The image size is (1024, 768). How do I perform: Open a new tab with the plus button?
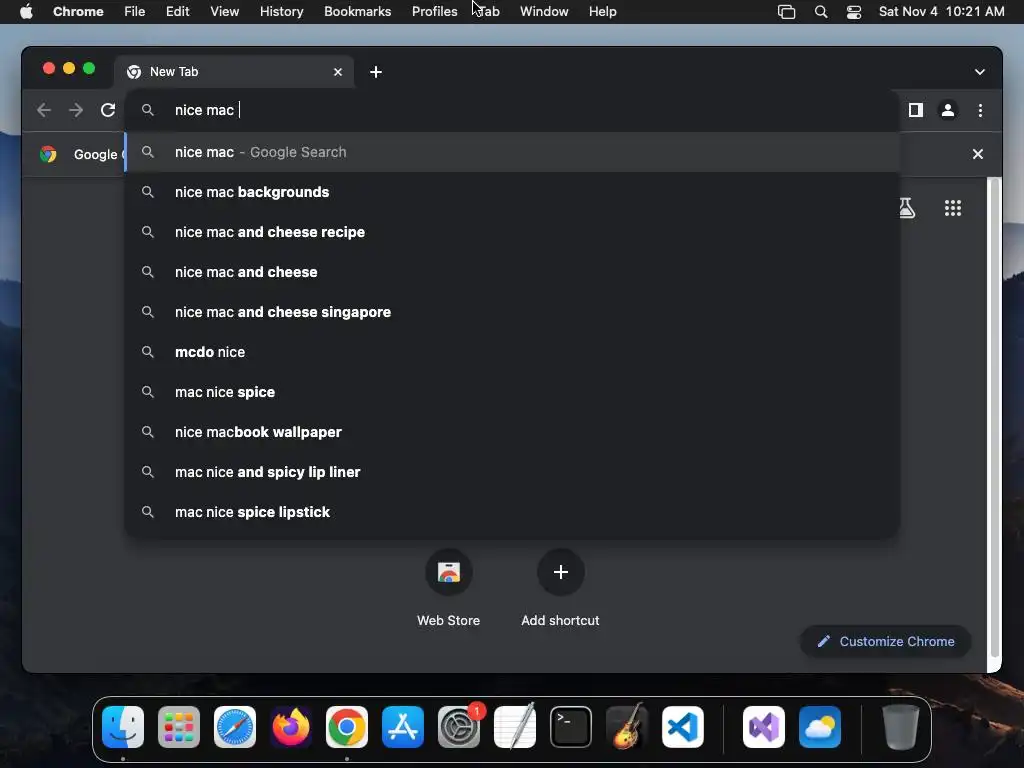point(376,72)
